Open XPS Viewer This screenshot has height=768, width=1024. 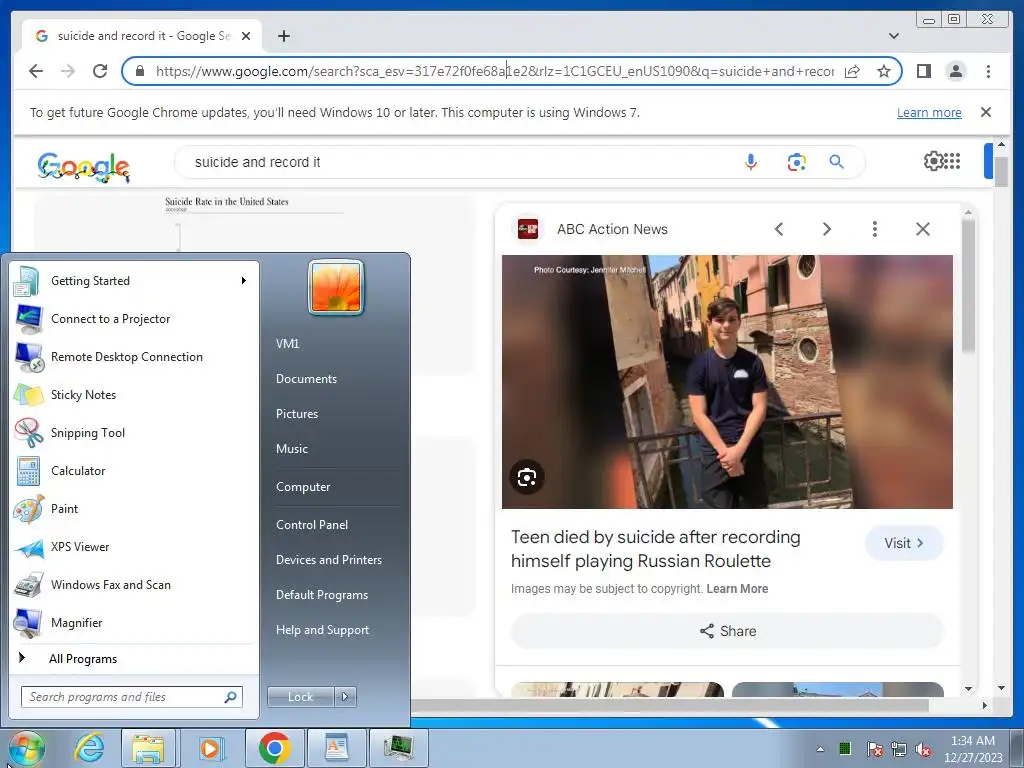click(133, 547)
